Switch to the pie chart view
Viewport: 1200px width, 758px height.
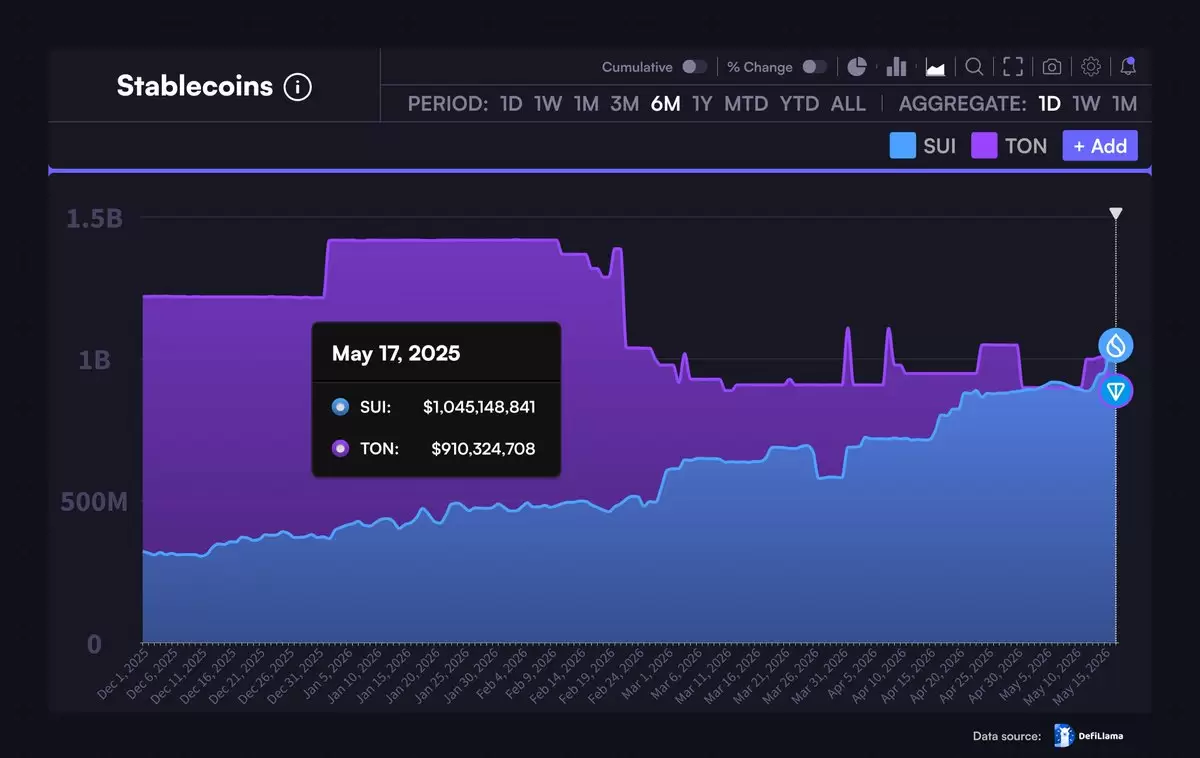click(857, 67)
